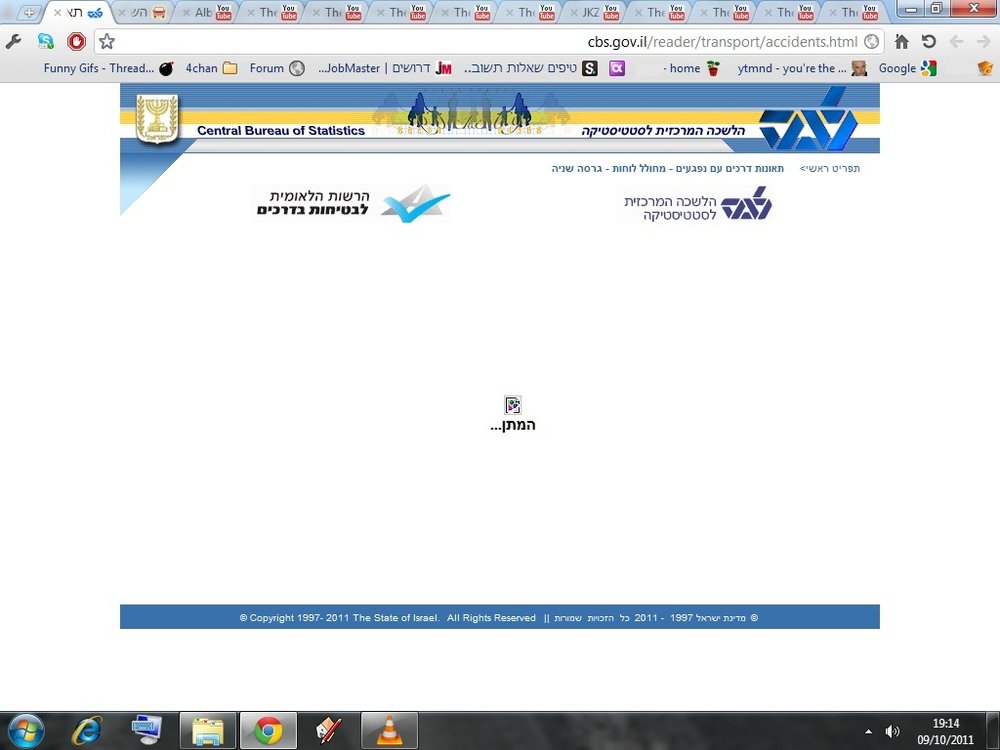Click the Skype extension icon in toolbar

tap(45, 42)
